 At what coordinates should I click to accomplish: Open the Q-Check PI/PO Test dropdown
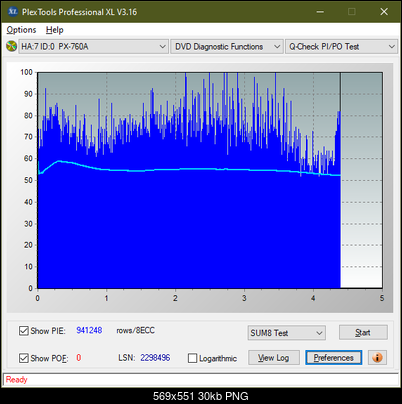341,47
